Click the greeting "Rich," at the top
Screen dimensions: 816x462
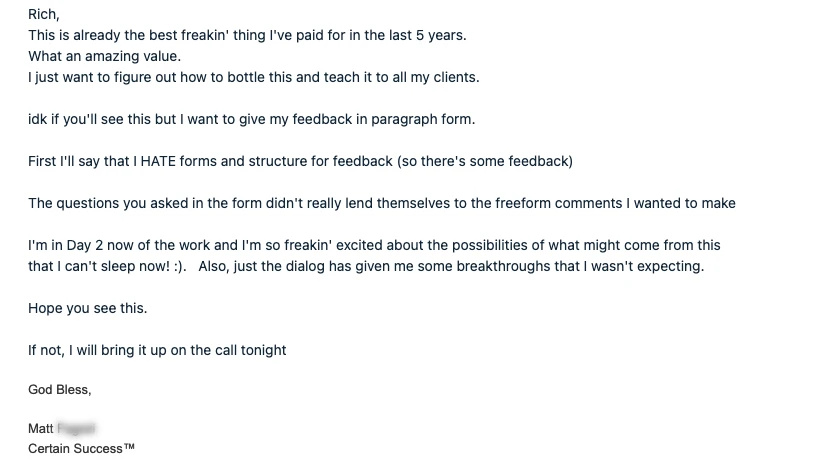tap(42, 14)
